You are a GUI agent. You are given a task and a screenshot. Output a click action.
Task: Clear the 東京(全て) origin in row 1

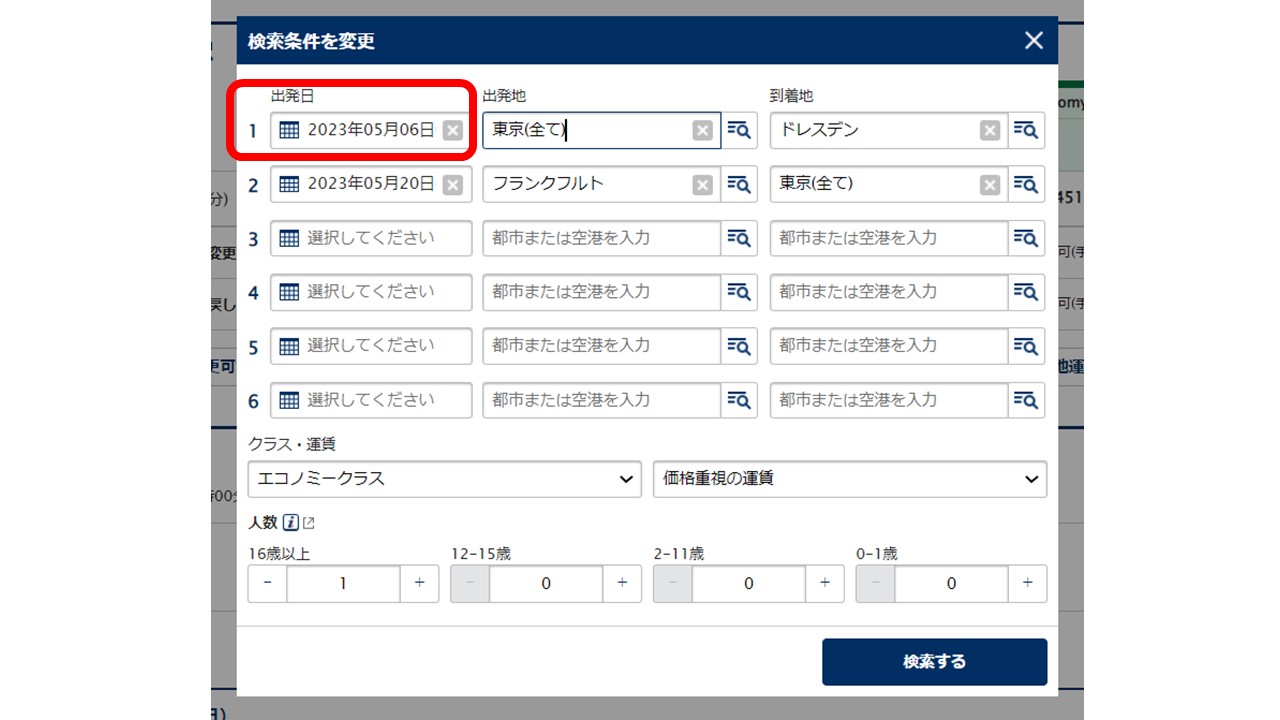coord(703,130)
